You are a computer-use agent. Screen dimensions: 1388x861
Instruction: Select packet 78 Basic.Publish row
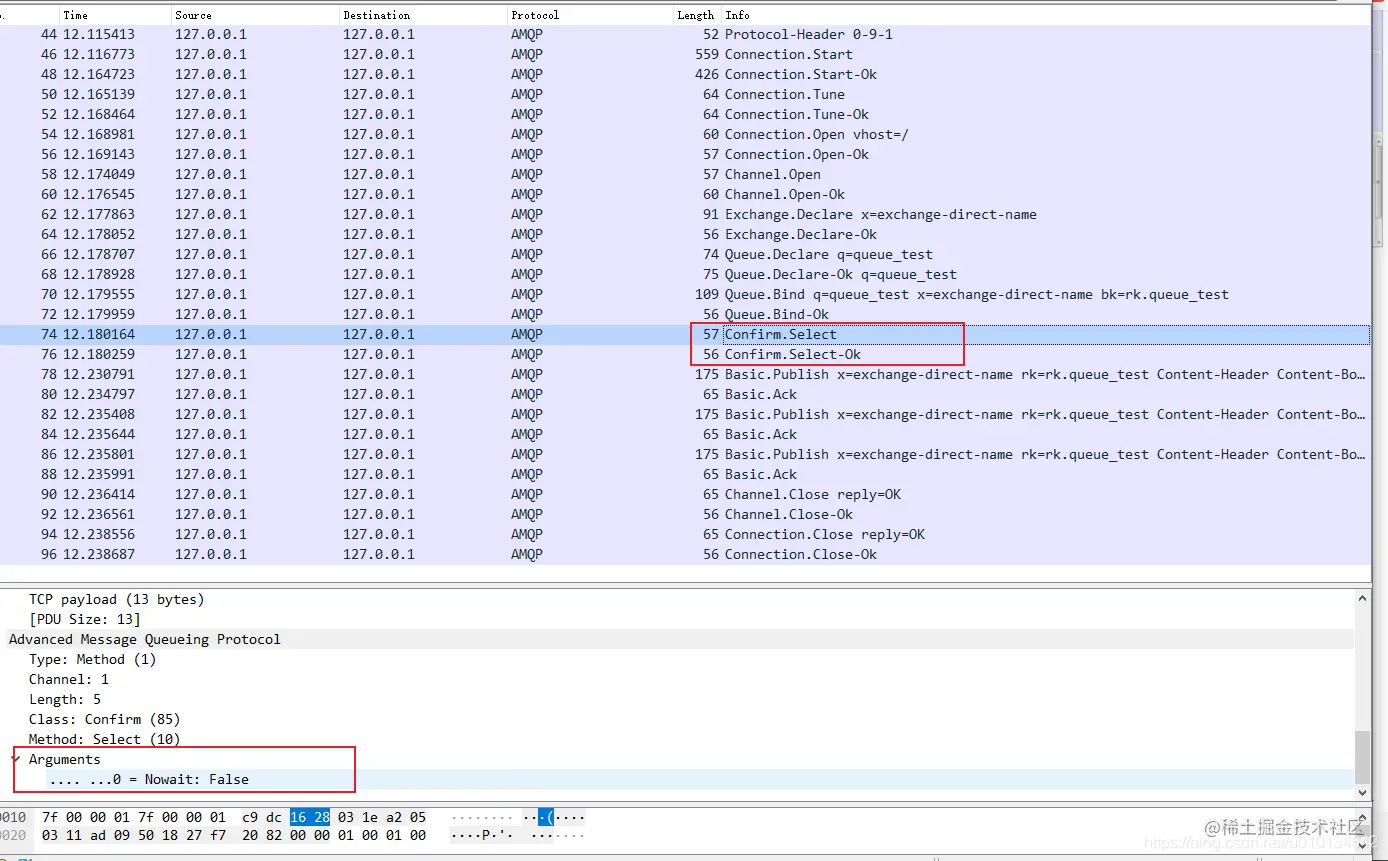pos(685,374)
